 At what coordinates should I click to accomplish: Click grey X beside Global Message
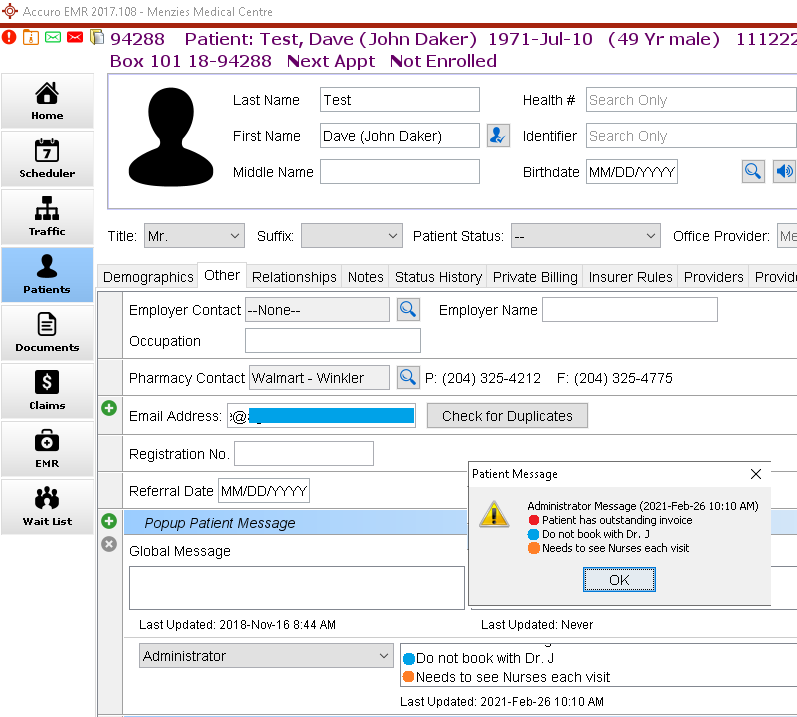109,544
